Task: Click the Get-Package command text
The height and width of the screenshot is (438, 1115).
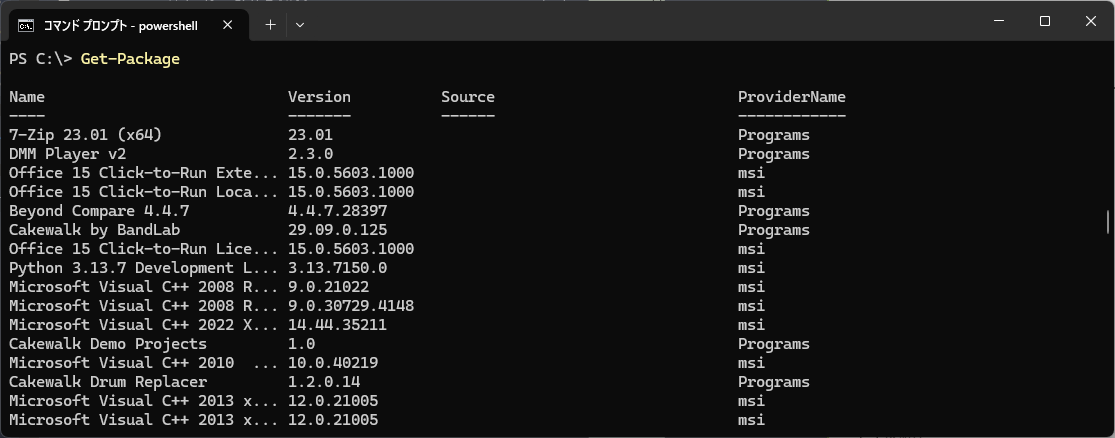Action: (x=130, y=59)
